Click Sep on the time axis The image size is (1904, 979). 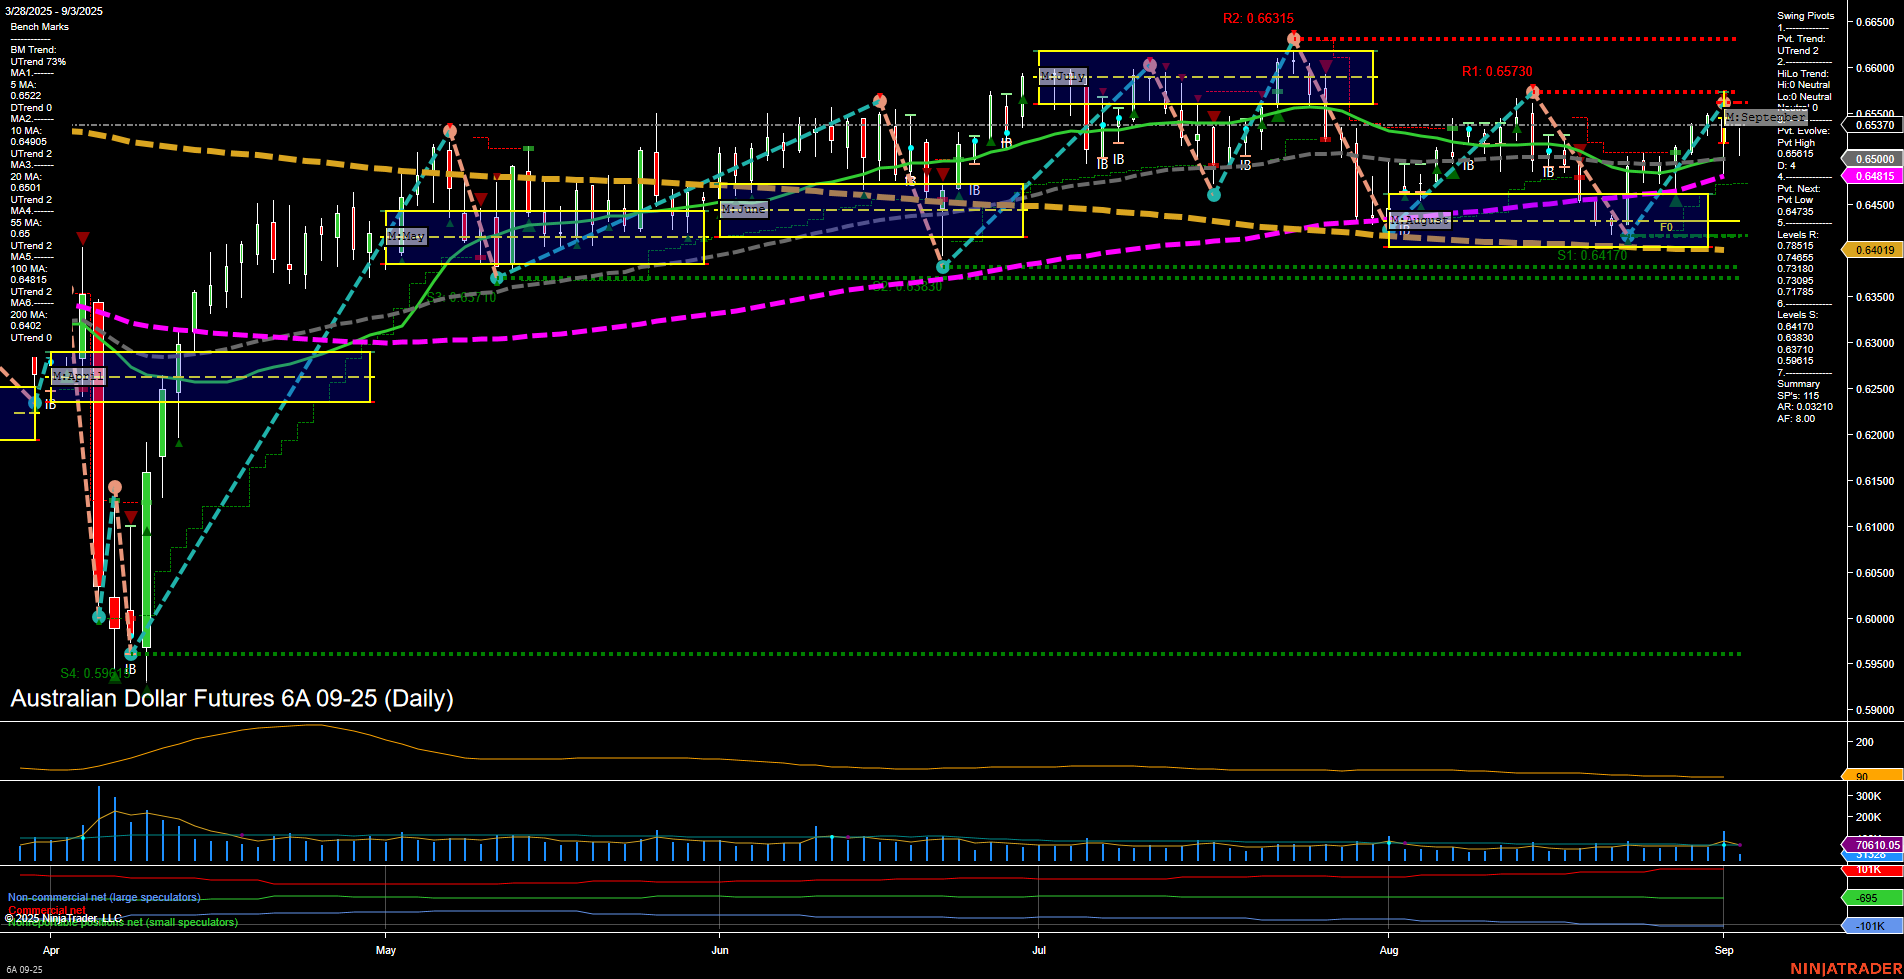[x=1725, y=950]
